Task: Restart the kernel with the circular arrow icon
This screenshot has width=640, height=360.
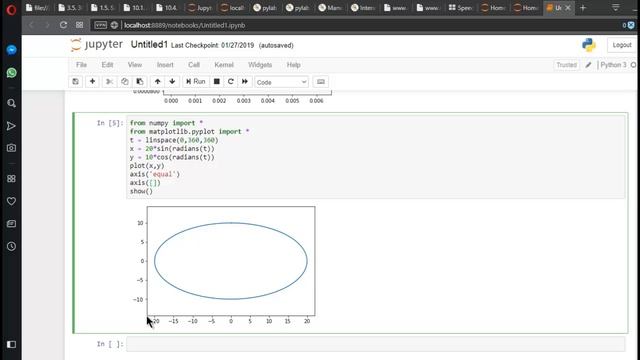Action: coord(231,82)
